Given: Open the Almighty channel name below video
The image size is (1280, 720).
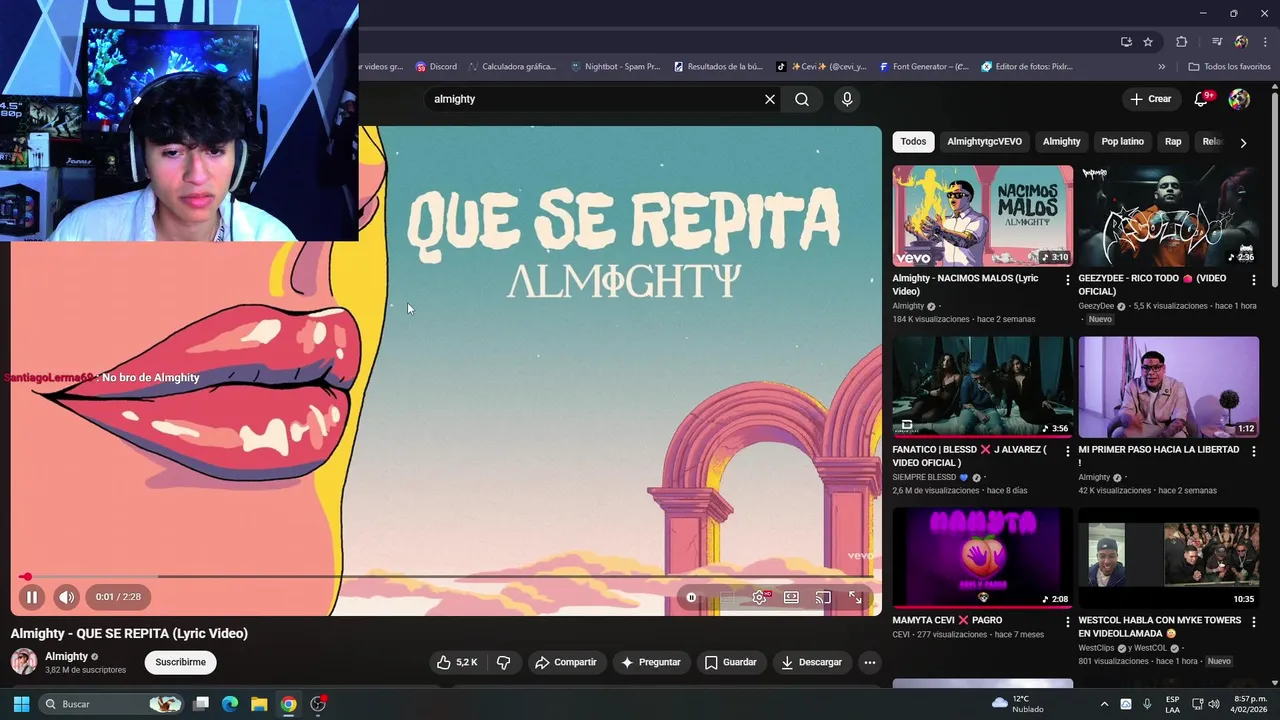Looking at the screenshot, I should coord(66,656).
